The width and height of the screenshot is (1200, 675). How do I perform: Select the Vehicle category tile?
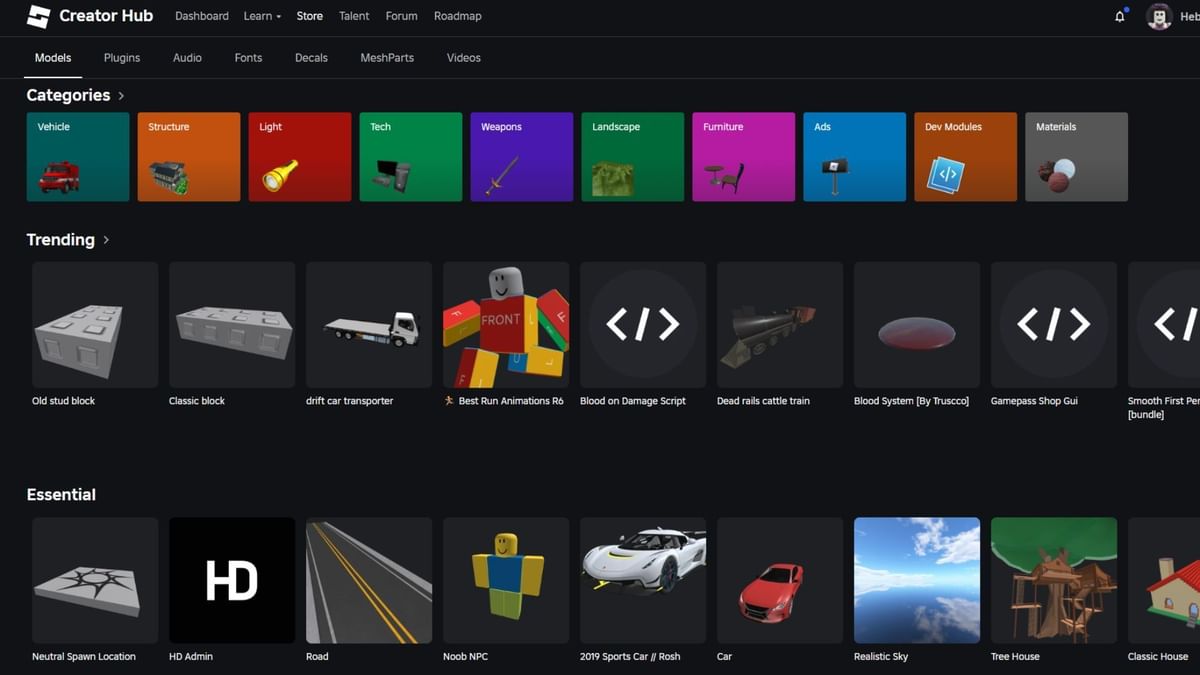click(x=78, y=156)
